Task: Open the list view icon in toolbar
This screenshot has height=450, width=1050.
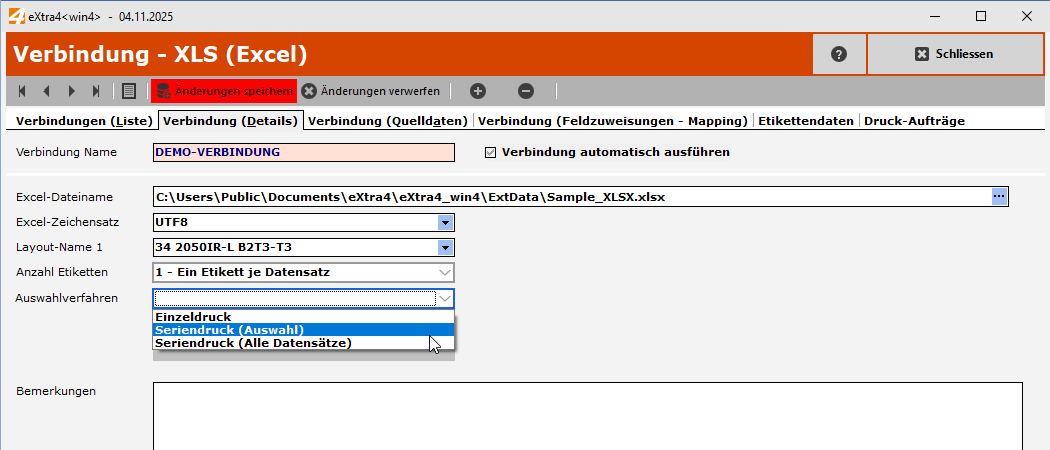Action: click(x=130, y=91)
